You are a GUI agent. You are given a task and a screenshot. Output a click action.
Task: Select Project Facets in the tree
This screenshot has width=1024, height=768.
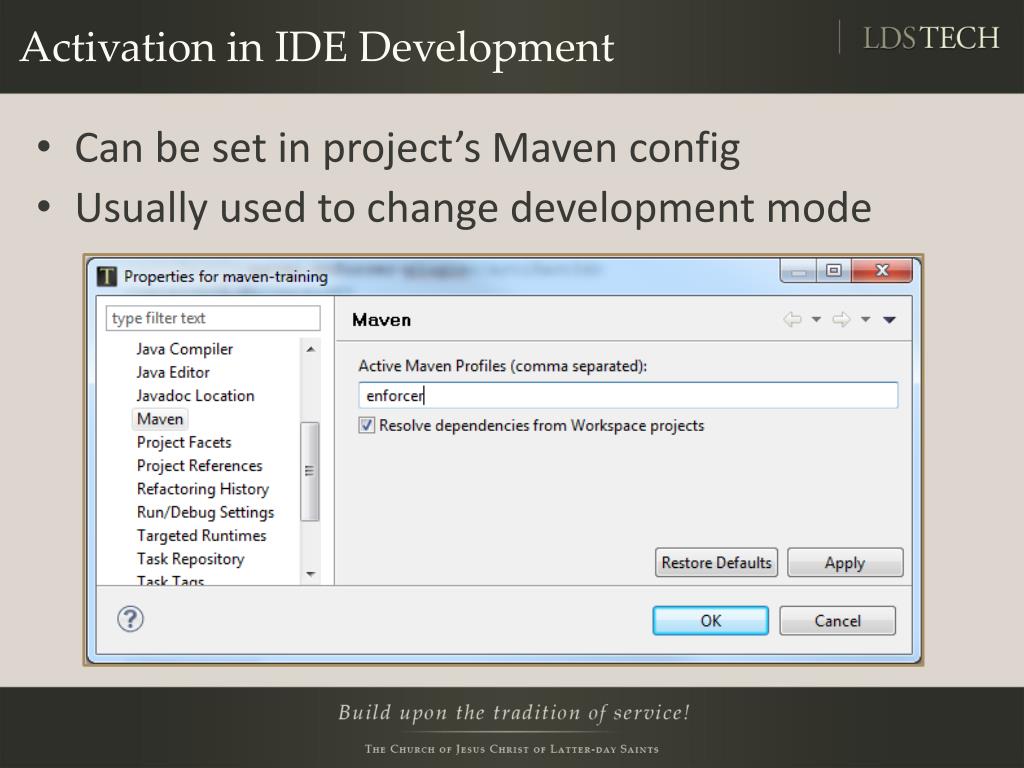(184, 442)
